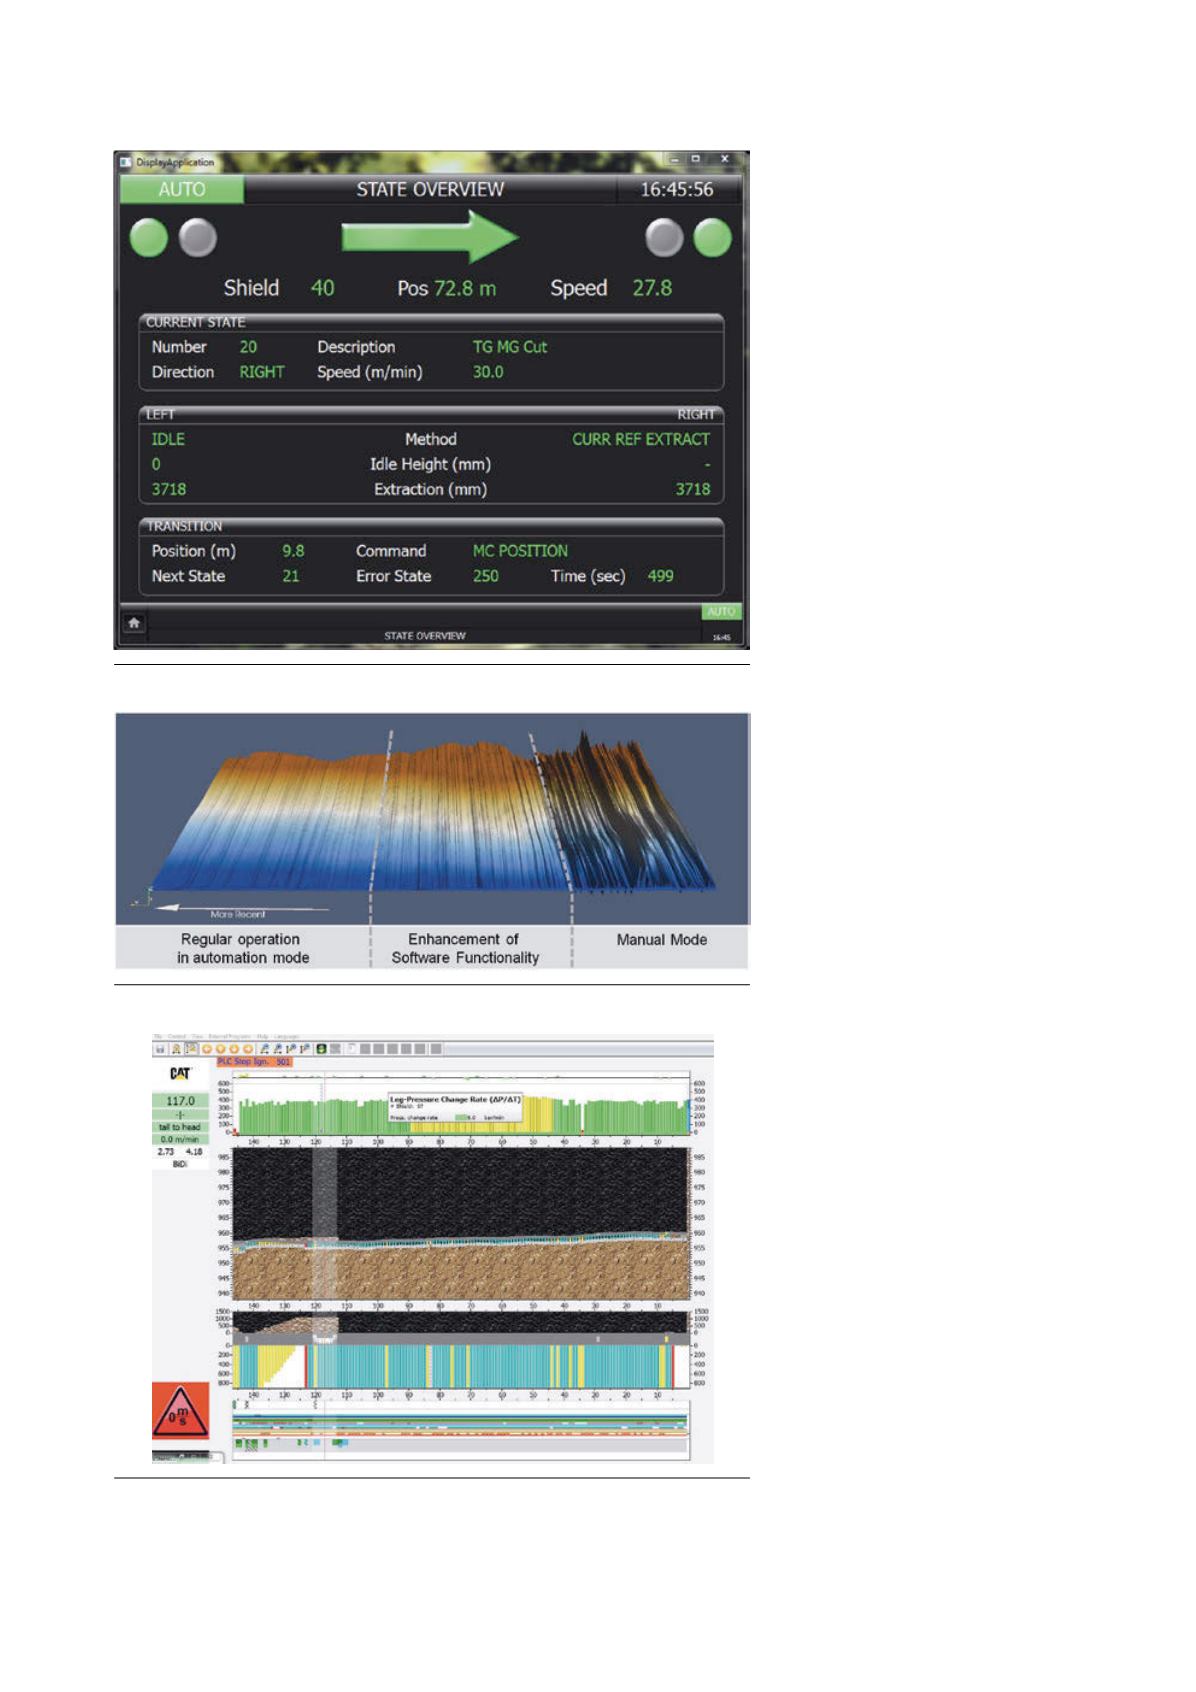The image size is (1196, 1692).
Task: Click the red speed warning triangle icon
Action: tap(180, 1412)
